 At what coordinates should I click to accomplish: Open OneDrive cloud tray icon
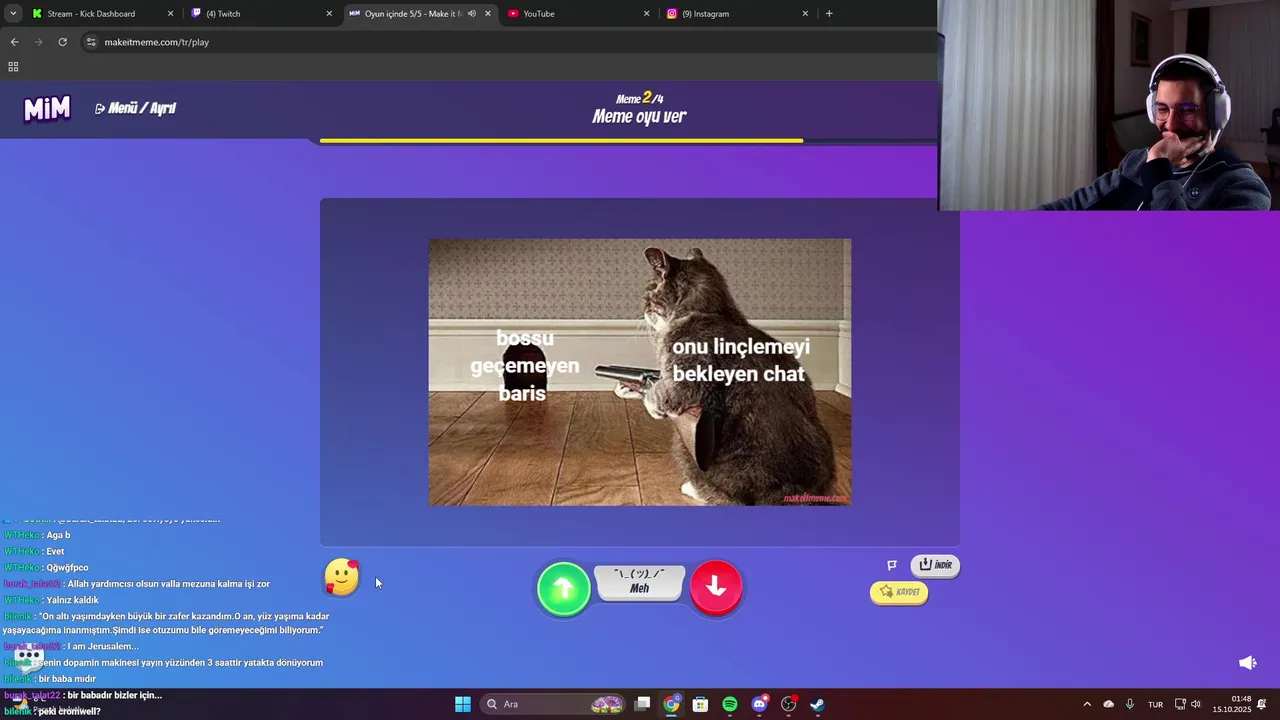1108,704
